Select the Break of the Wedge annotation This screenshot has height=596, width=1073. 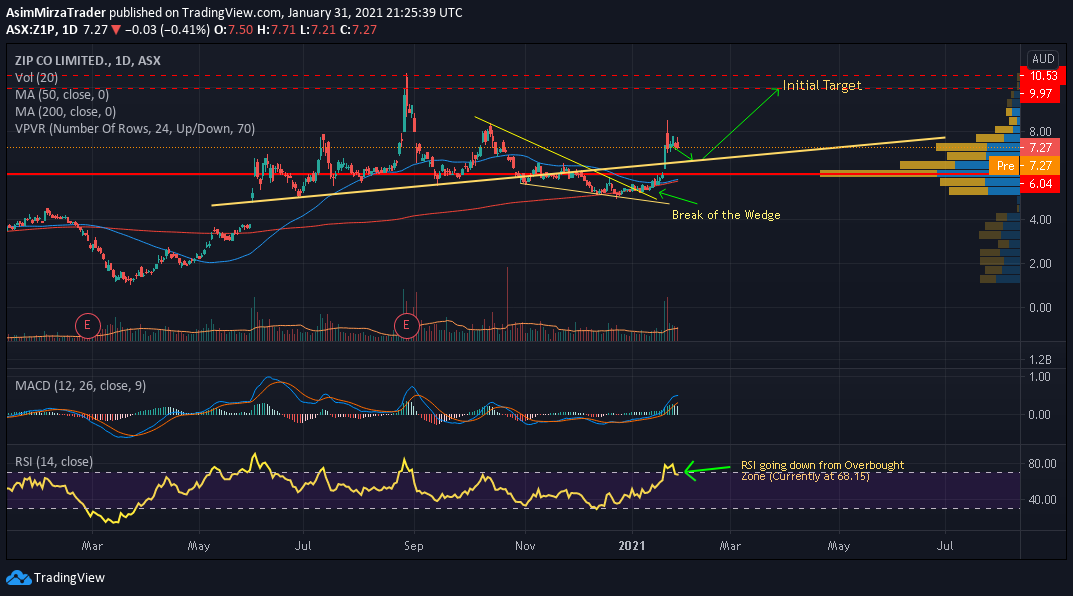click(x=726, y=215)
